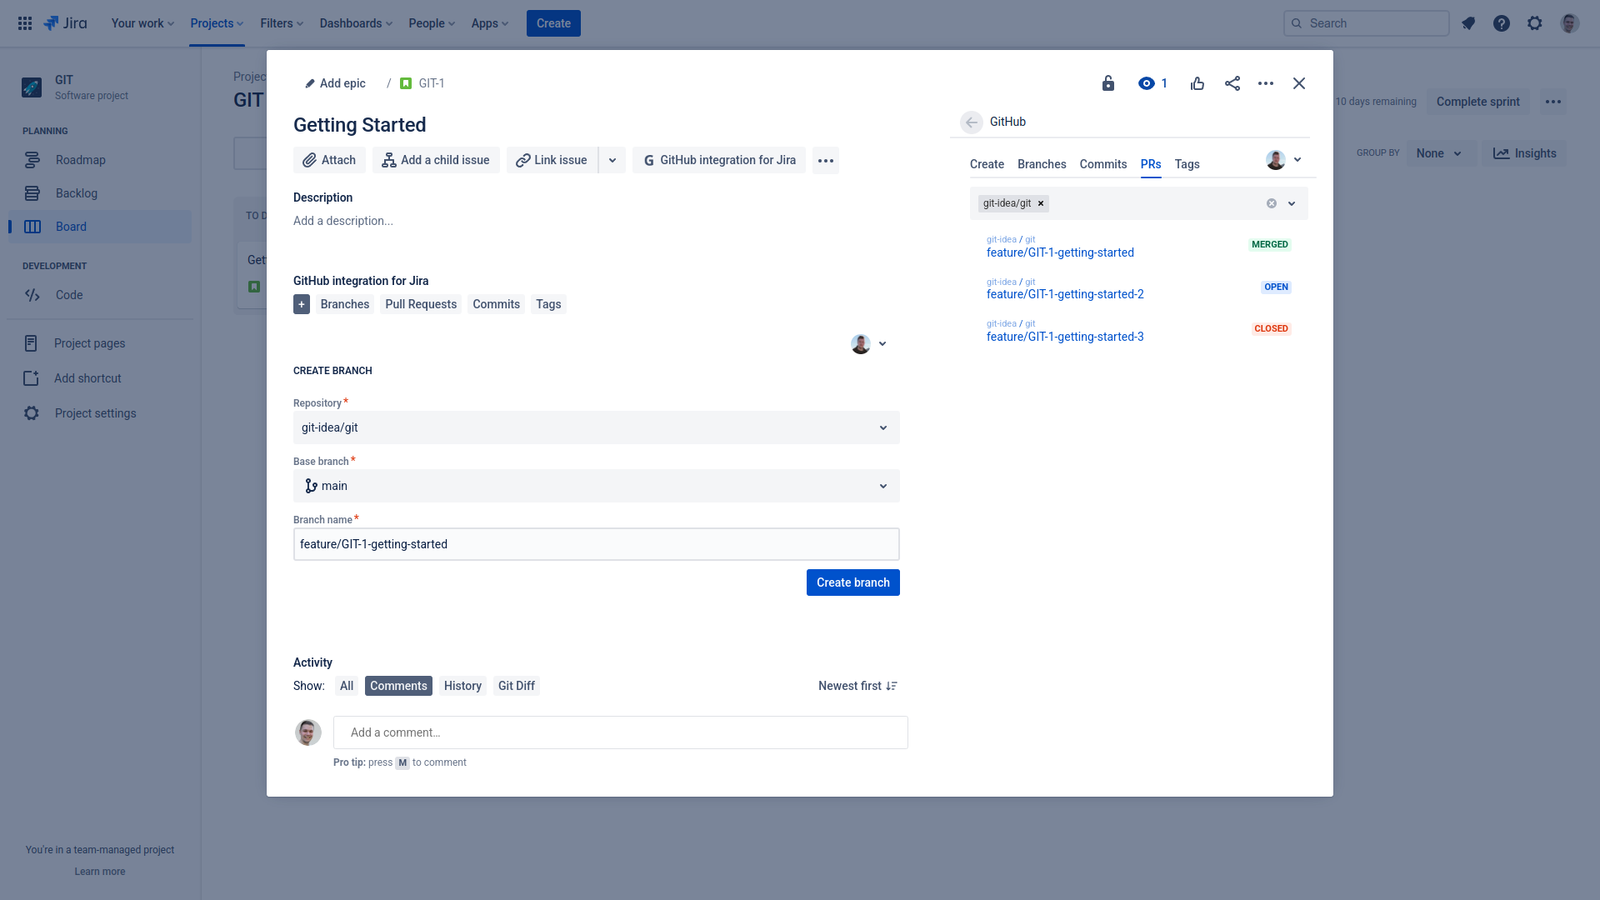Click the Add a comment field
Image resolution: width=1600 pixels, height=900 pixels.
(x=620, y=733)
